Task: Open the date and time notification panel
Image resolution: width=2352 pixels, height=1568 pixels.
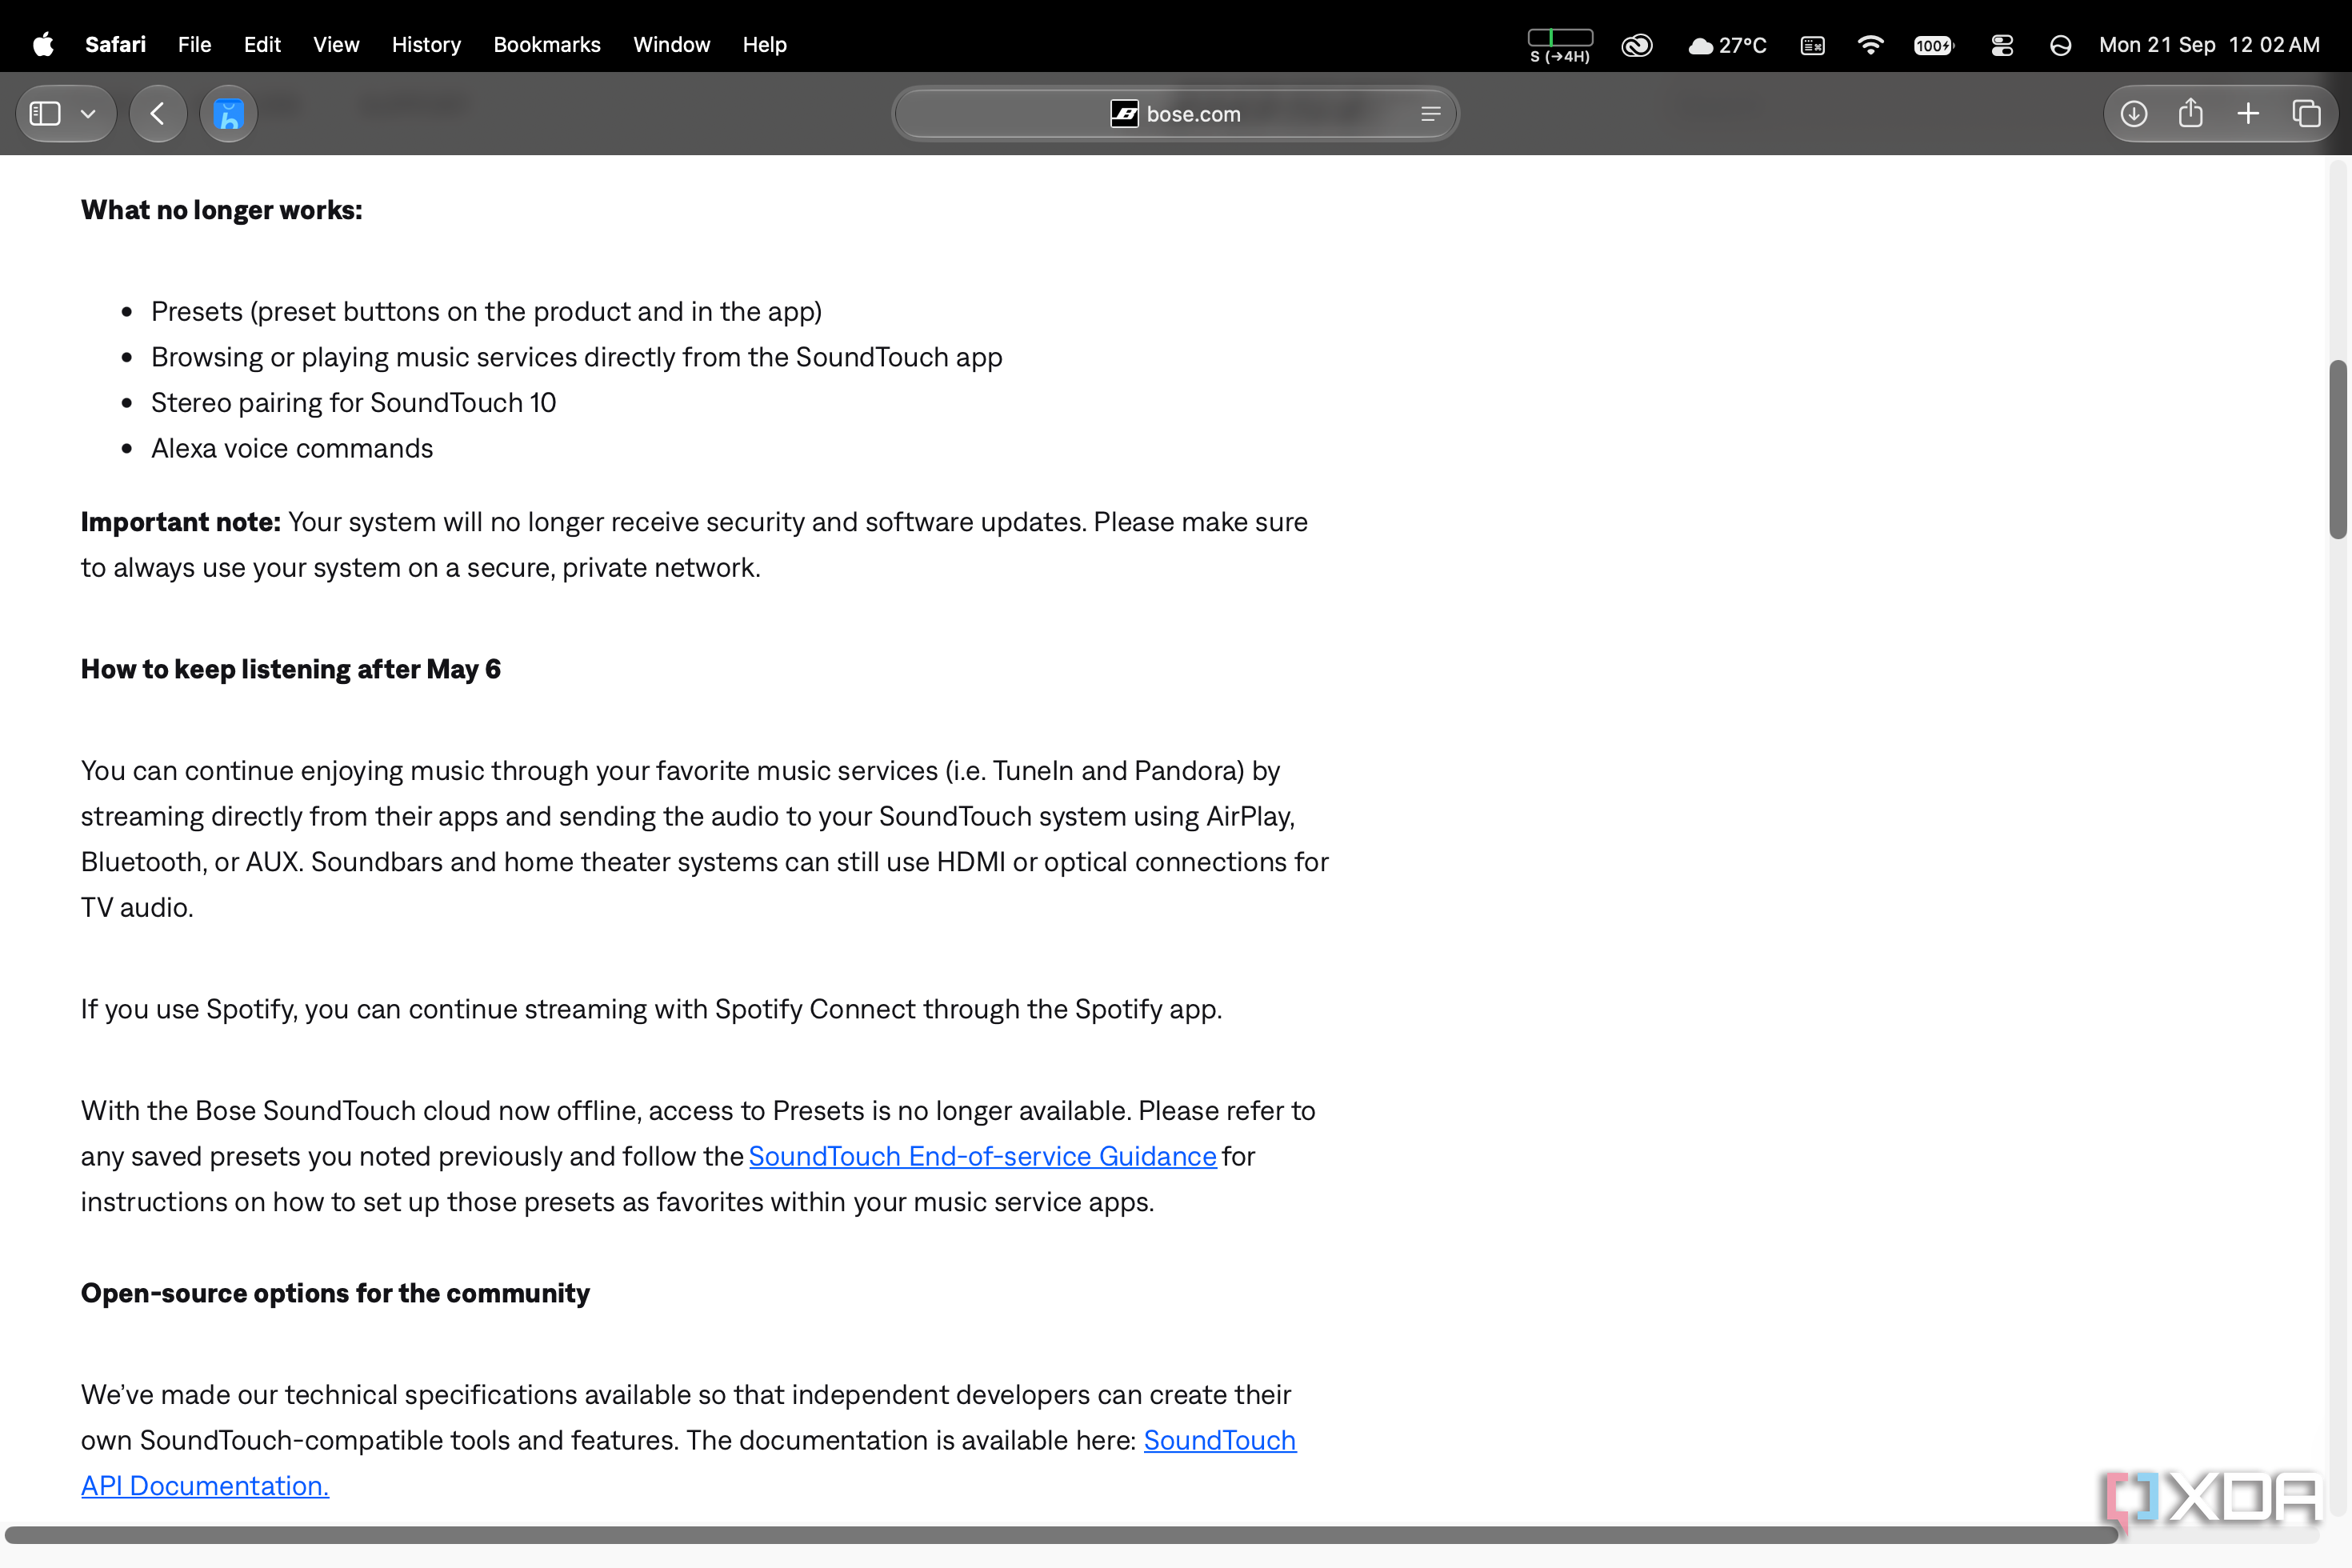Action: (2209, 45)
